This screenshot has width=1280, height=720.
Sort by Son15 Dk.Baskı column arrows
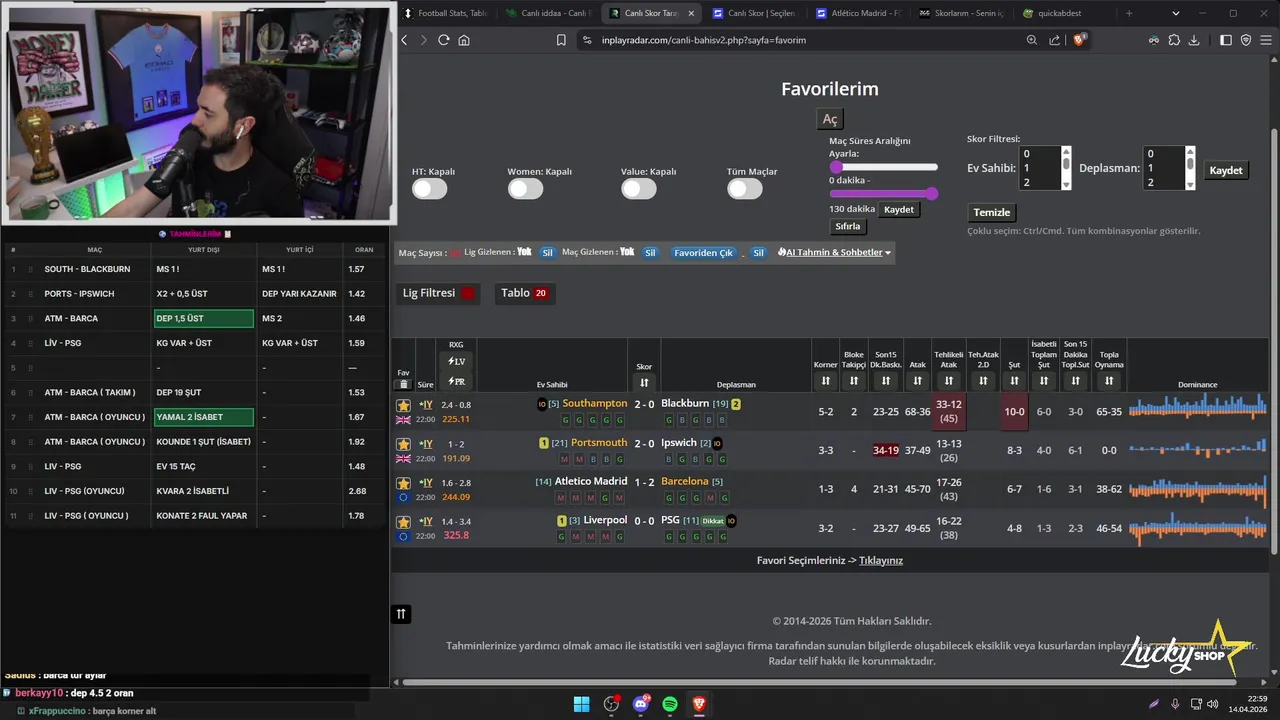(885, 381)
